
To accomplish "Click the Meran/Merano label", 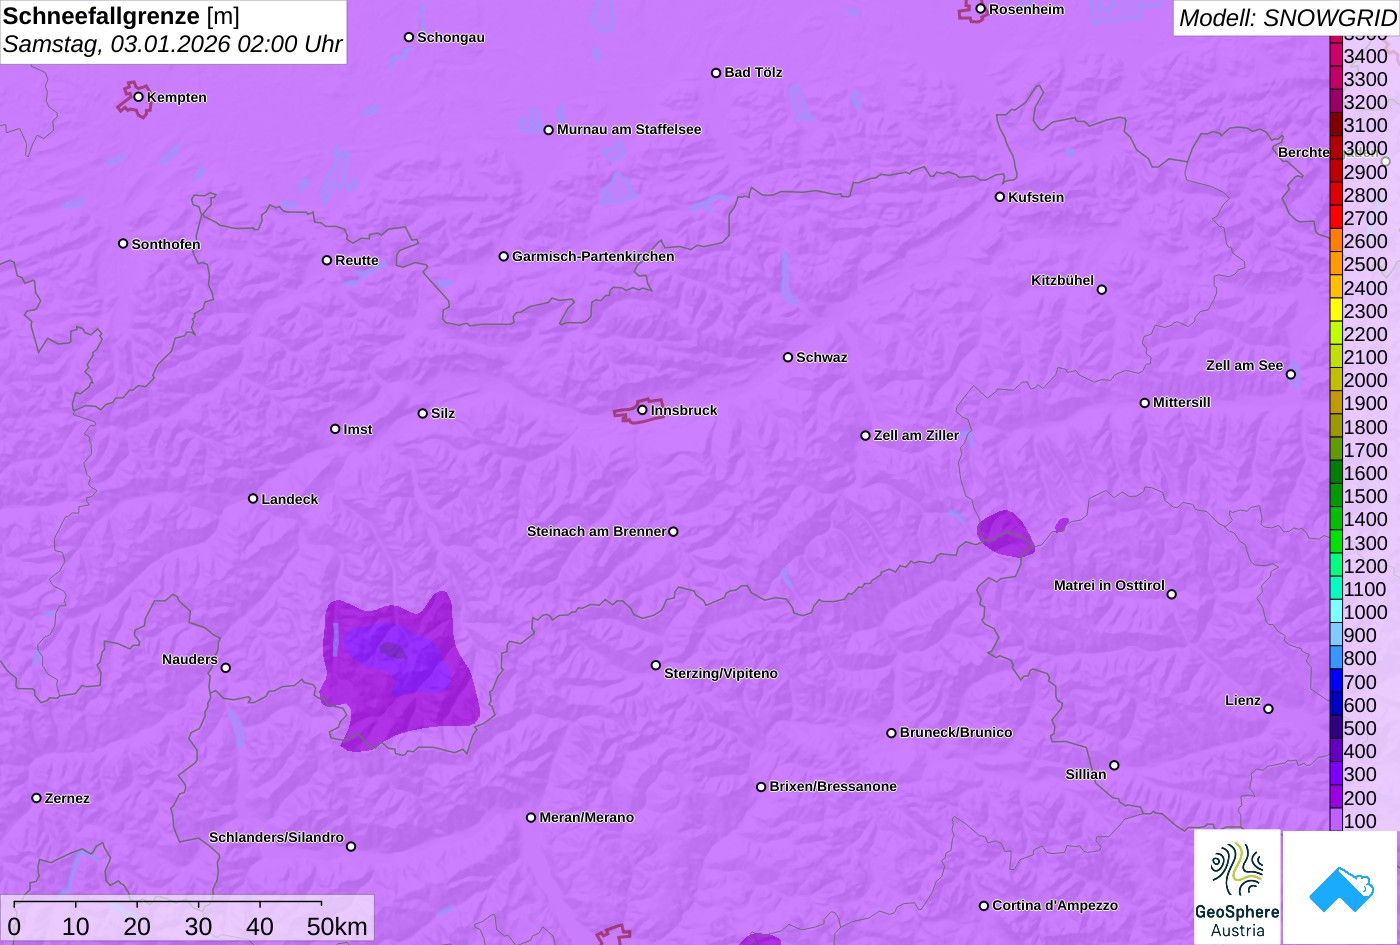I will pyautogui.click(x=587, y=817).
